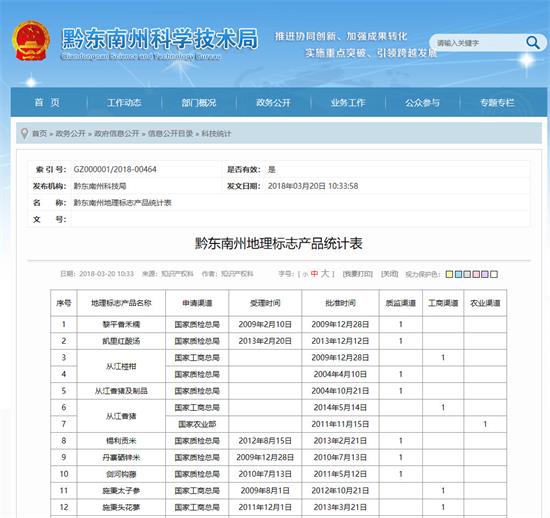Select the grey eye-protection color swatch
Image resolution: width=550 pixels, height=518 pixels.
(x=467, y=274)
